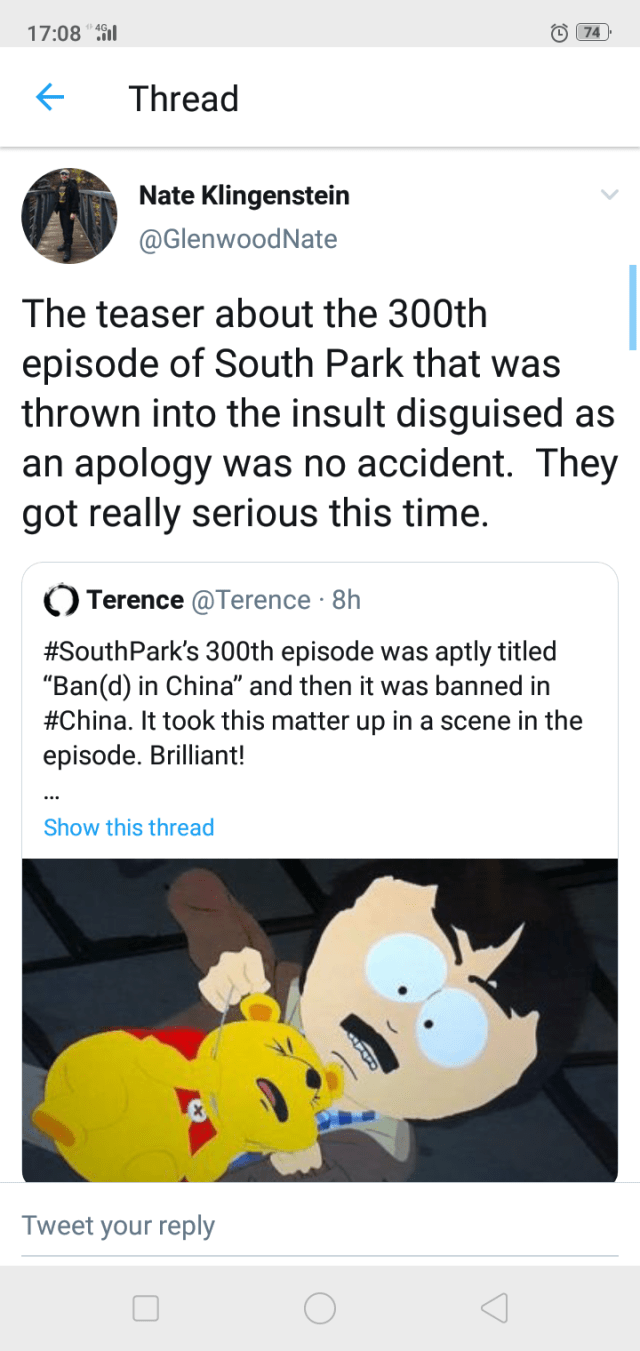The image size is (640, 1351).
Task: Click the blue scrollbar indicator
Action: click(632, 307)
